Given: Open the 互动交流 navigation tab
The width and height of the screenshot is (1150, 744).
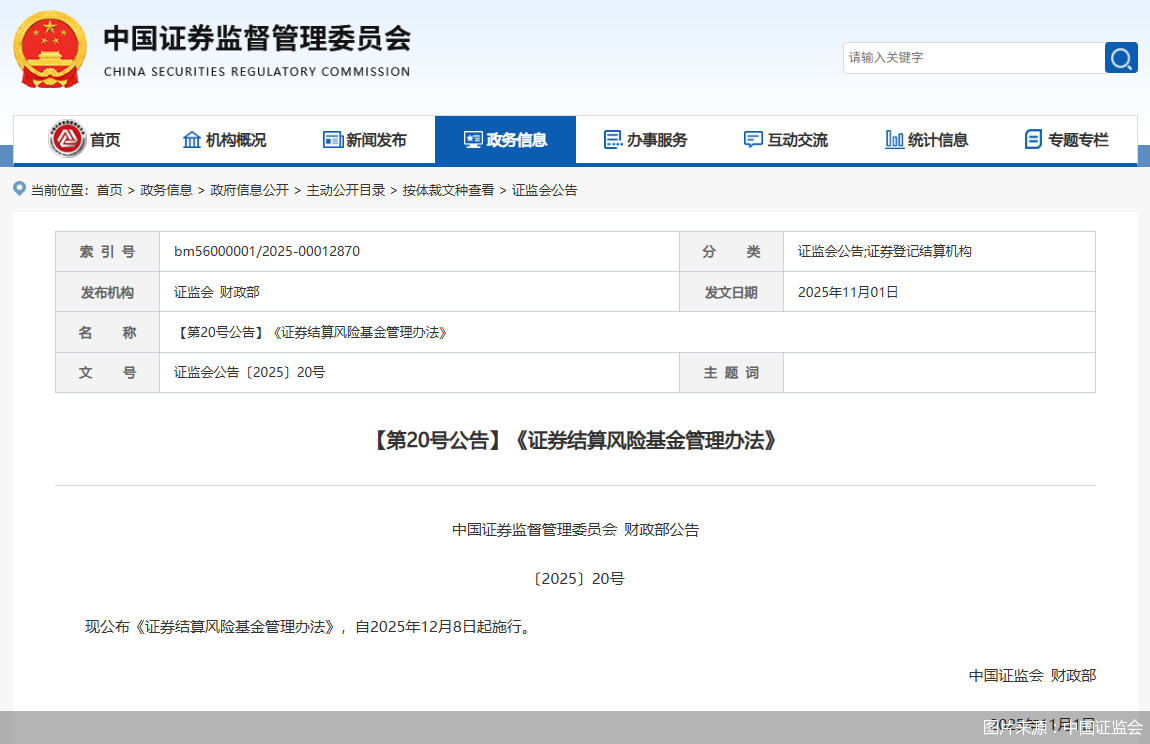Looking at the screenshot, I should [x=786, y=139].
